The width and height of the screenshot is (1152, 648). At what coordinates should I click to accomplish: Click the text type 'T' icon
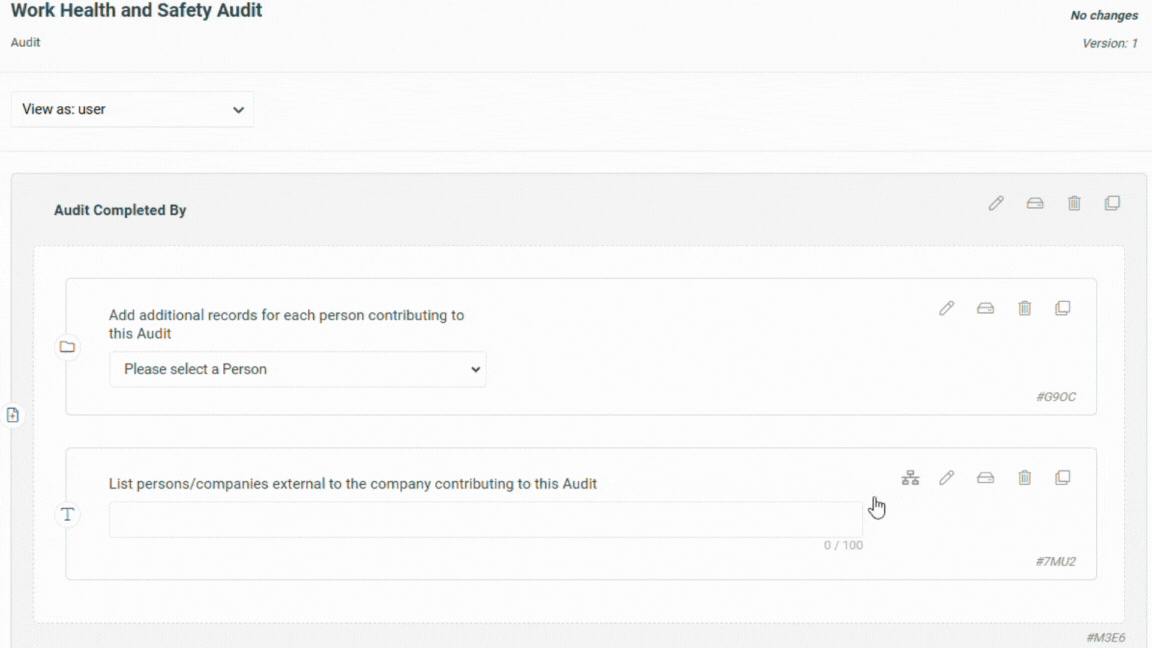click(67, 515)
